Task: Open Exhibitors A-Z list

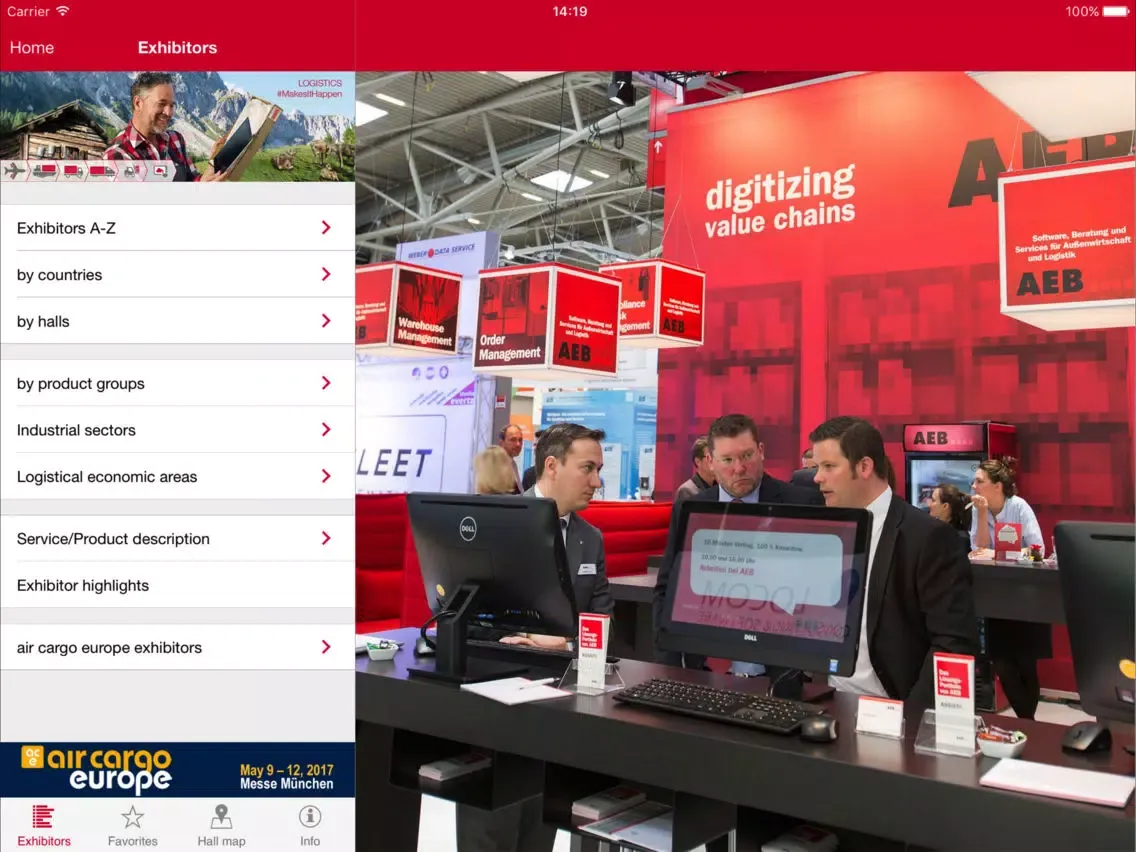Action: (x=178, y=228)
